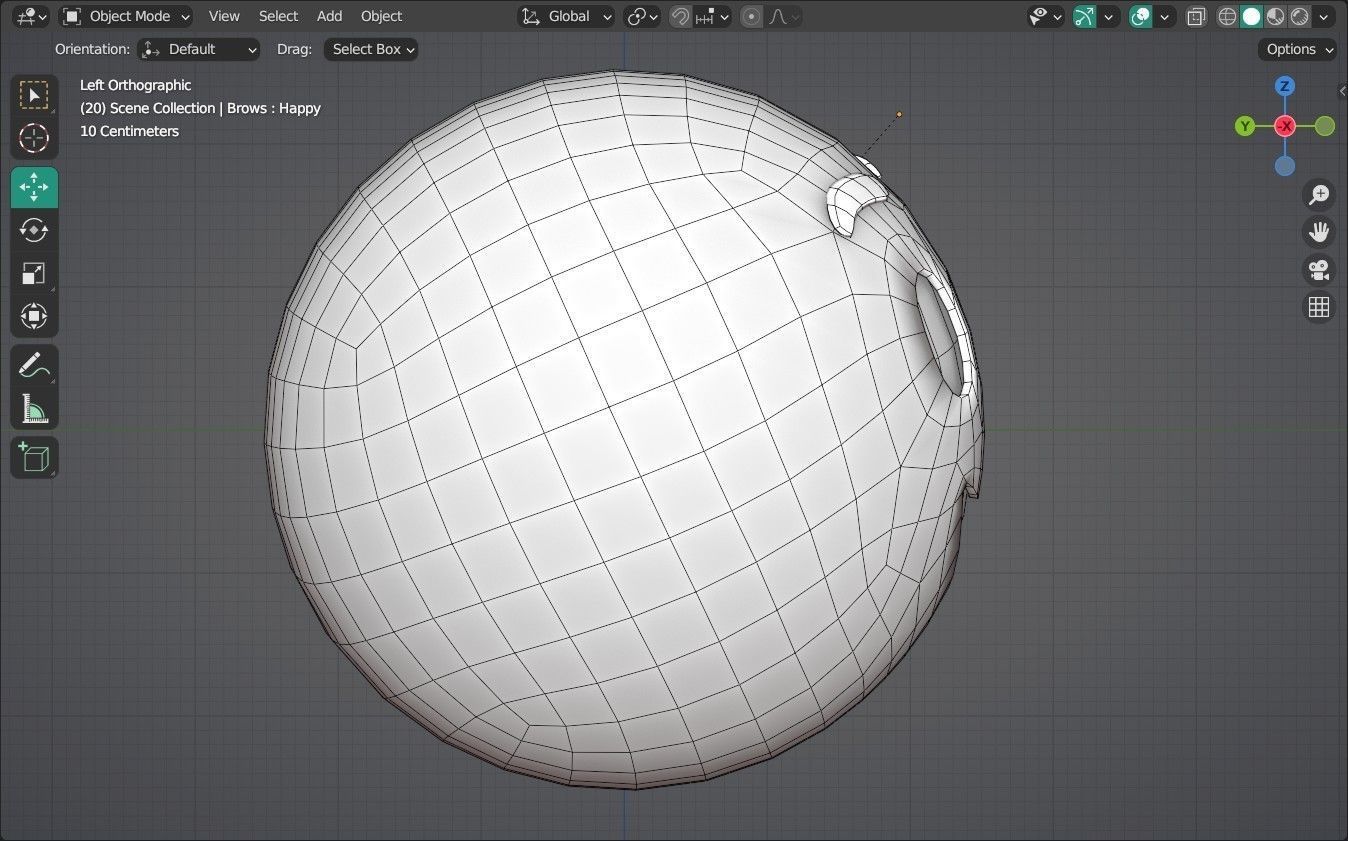Open the snapping options dropdown

[712, 16]
